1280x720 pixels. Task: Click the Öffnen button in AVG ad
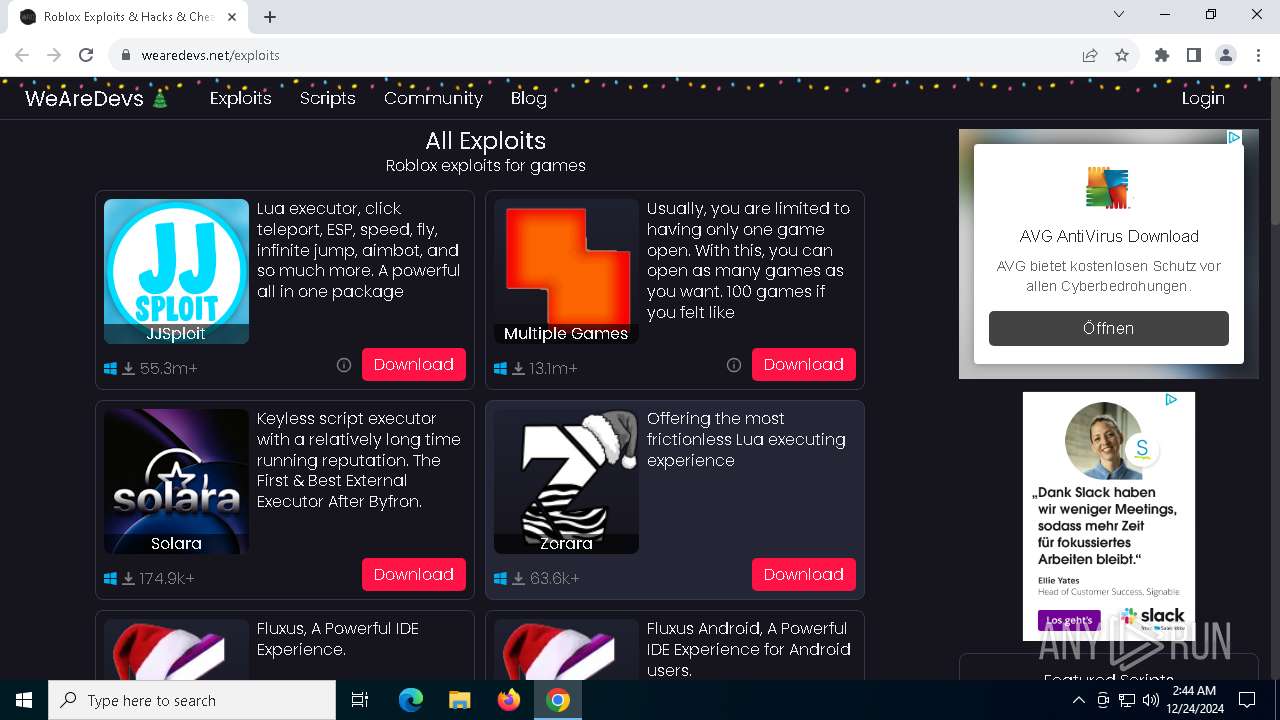pyautogui.click(x=1109, y=328)
